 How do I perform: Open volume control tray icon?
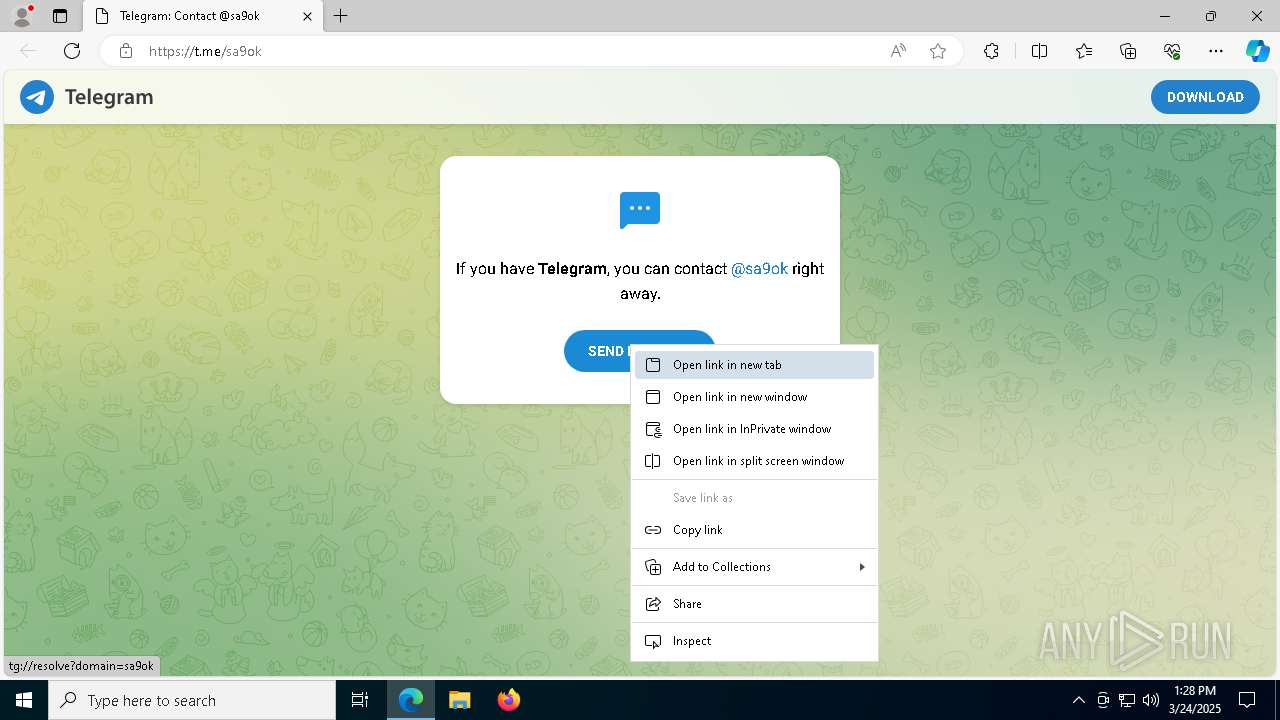point(1151,700)
